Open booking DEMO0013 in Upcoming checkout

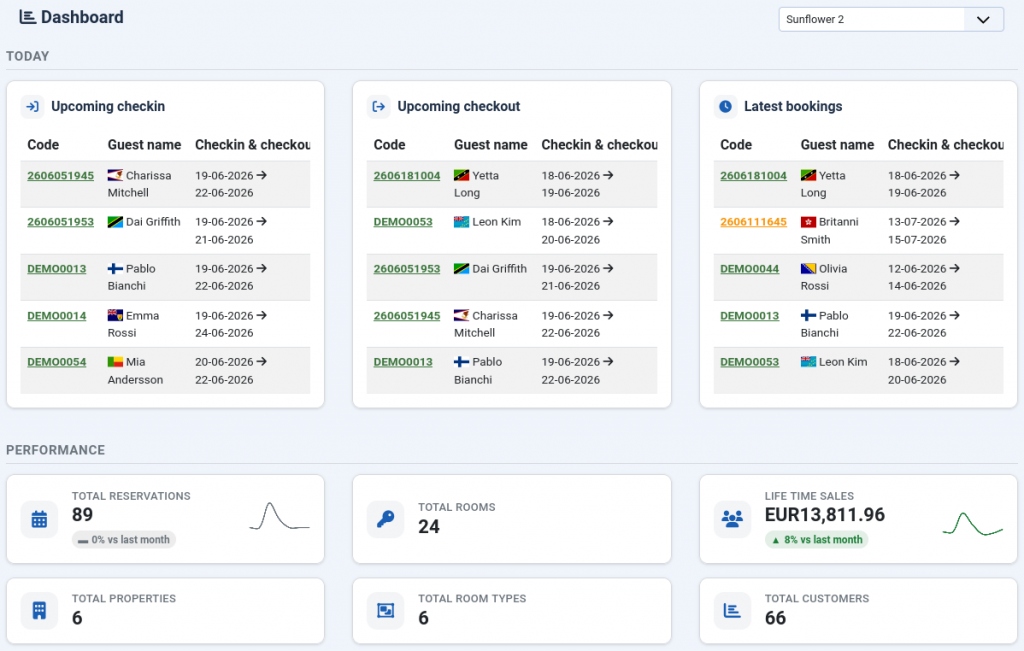(x=403, y=362)
